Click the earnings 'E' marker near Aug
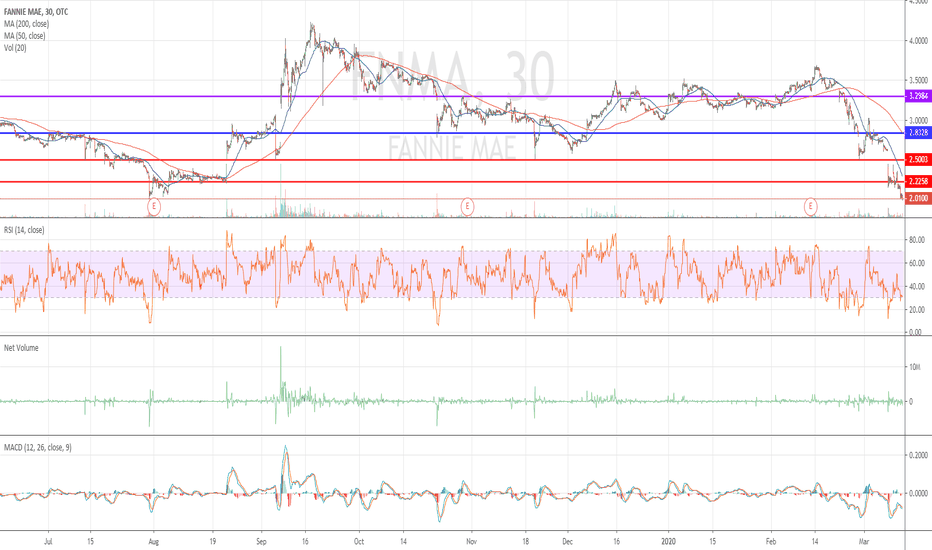932x550 pixels. 154,207
